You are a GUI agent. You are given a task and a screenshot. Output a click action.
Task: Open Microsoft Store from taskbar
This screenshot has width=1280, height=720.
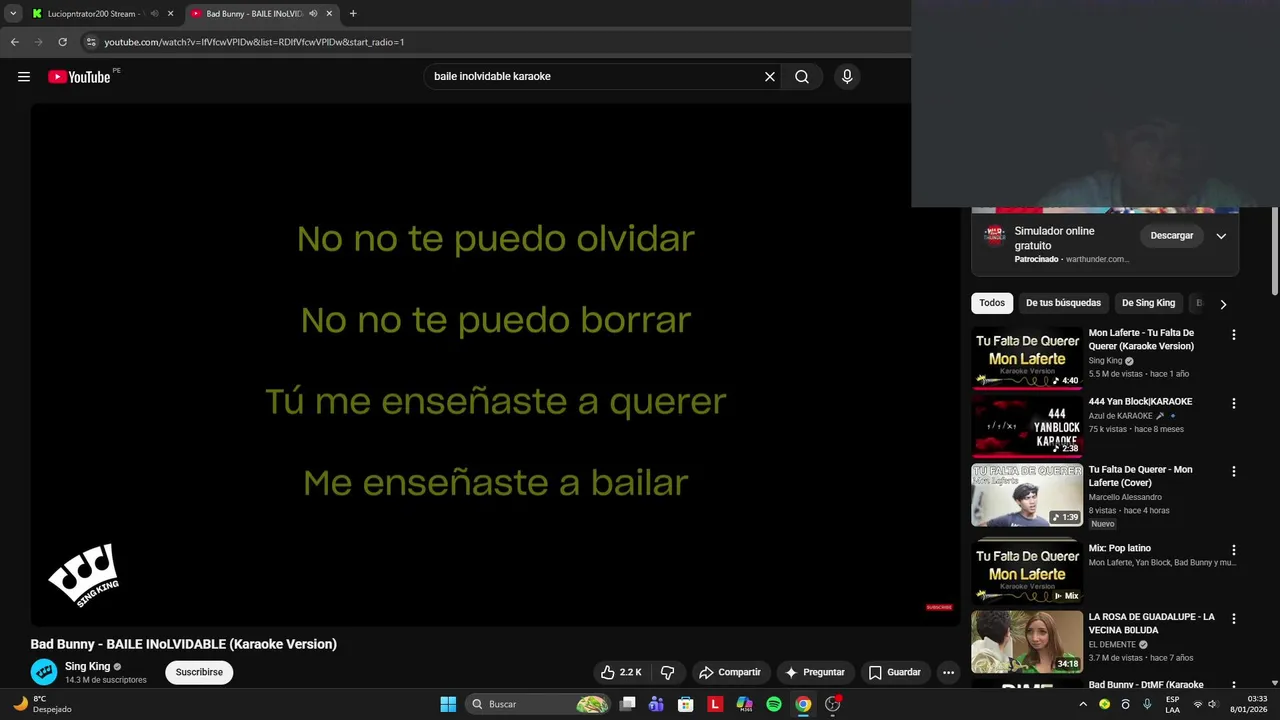pos(686,704)
